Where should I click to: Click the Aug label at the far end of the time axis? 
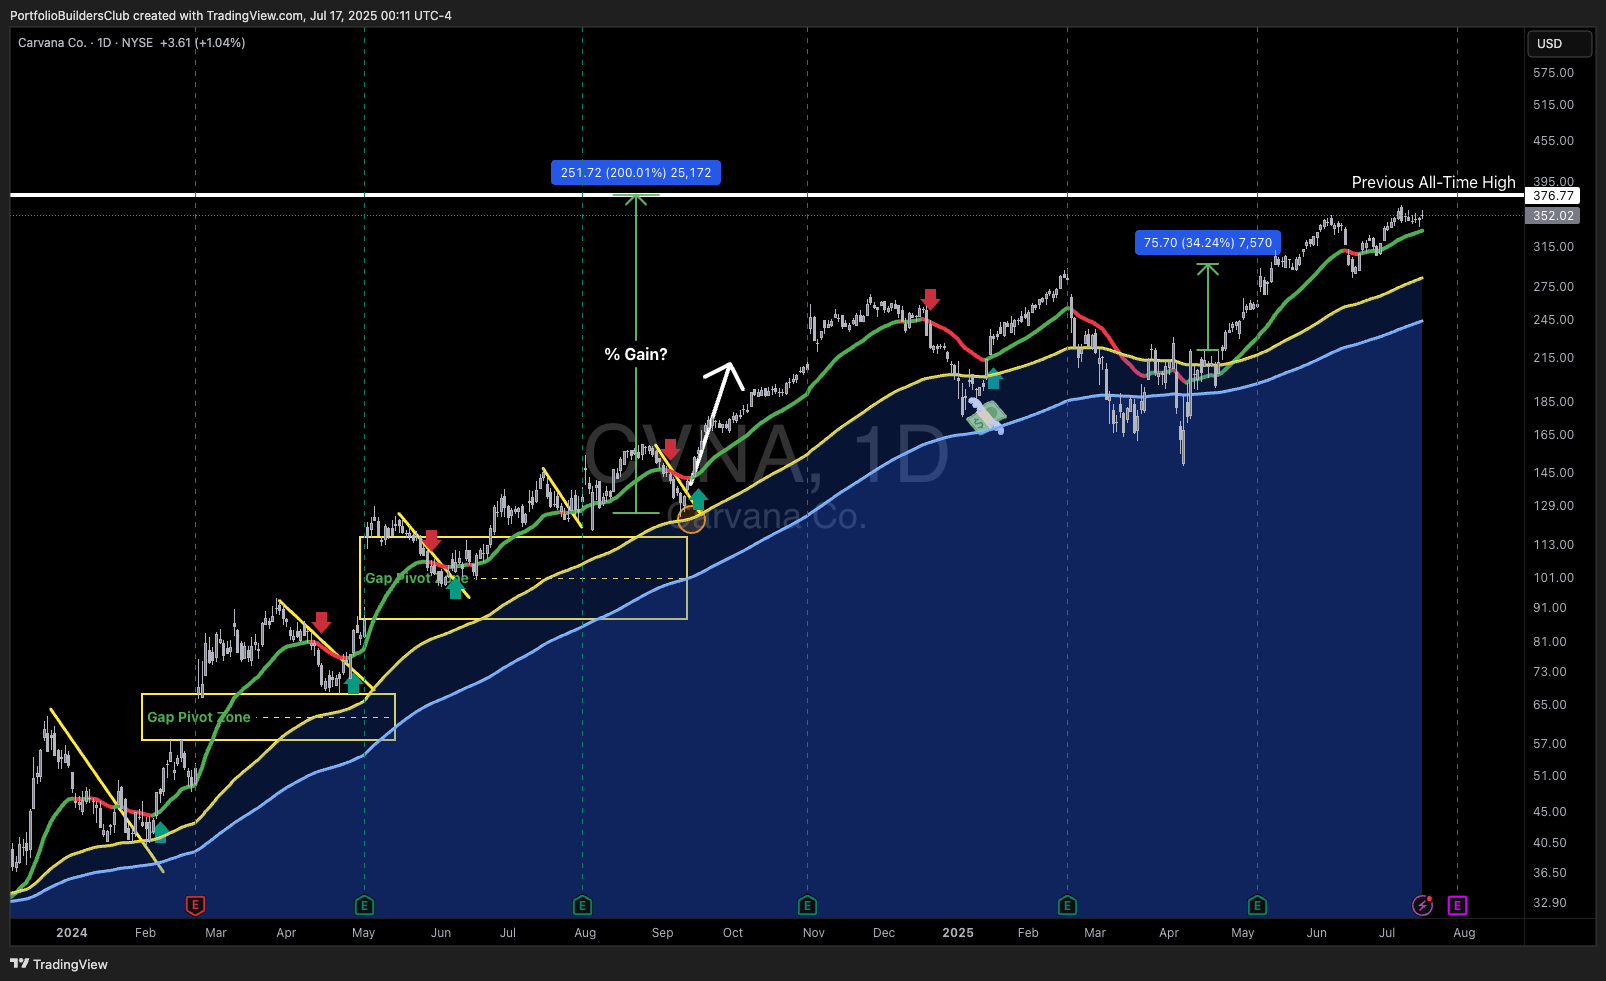pyautogui.click(x=1464, y=933)
